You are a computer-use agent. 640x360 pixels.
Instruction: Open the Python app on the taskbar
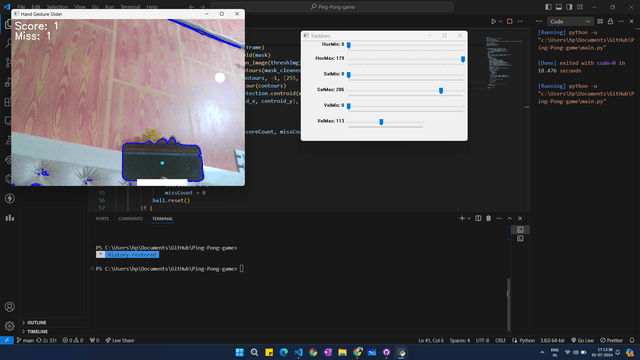(402, 352)
